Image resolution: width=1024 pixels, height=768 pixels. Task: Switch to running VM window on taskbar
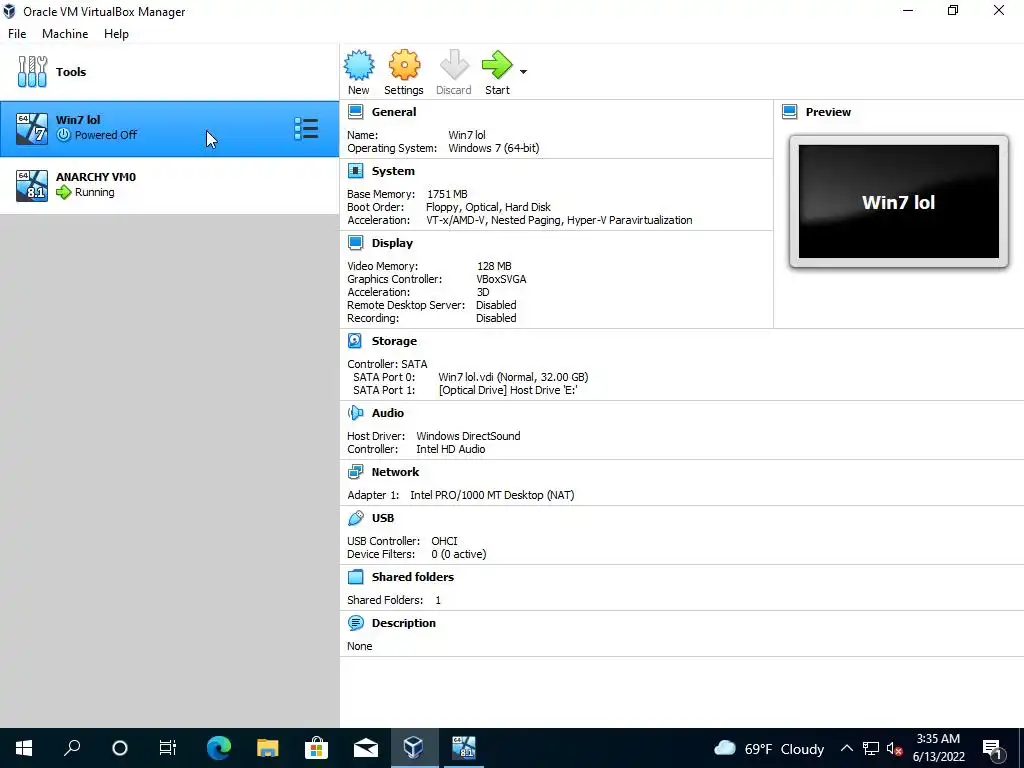(x=464, y=748)
